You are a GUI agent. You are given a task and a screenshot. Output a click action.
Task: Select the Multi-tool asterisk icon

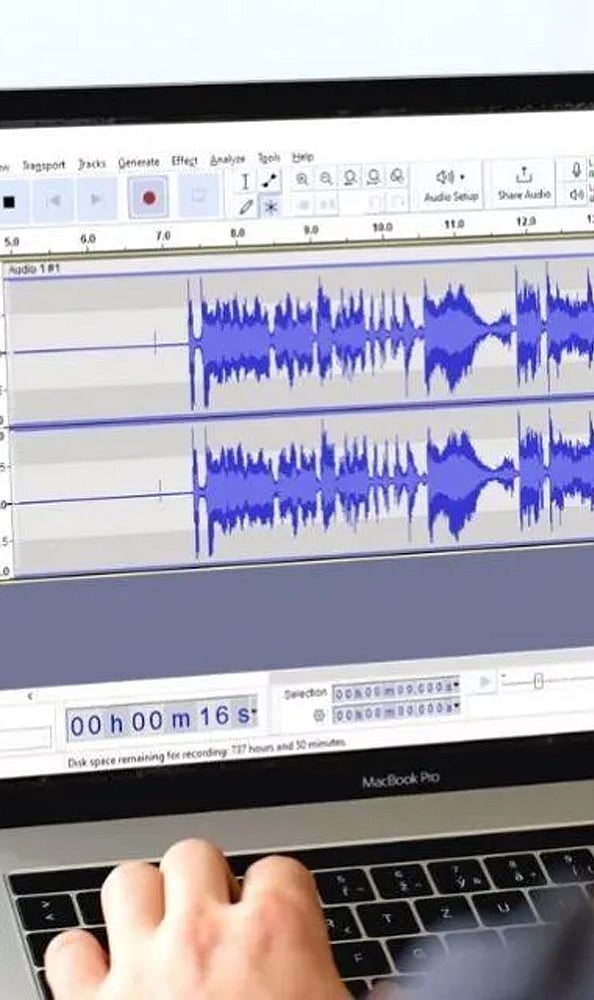271,207
